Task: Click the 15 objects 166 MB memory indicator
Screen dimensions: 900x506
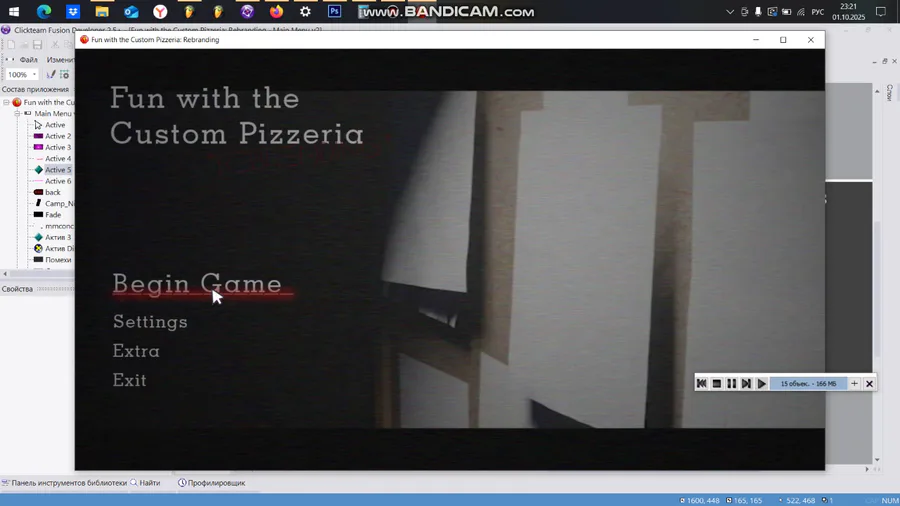Action: tap(808, 383)
